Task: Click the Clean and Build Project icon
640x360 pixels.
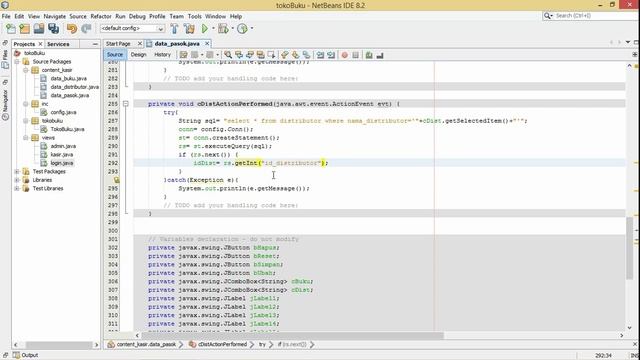Action: tap(189, 29)
